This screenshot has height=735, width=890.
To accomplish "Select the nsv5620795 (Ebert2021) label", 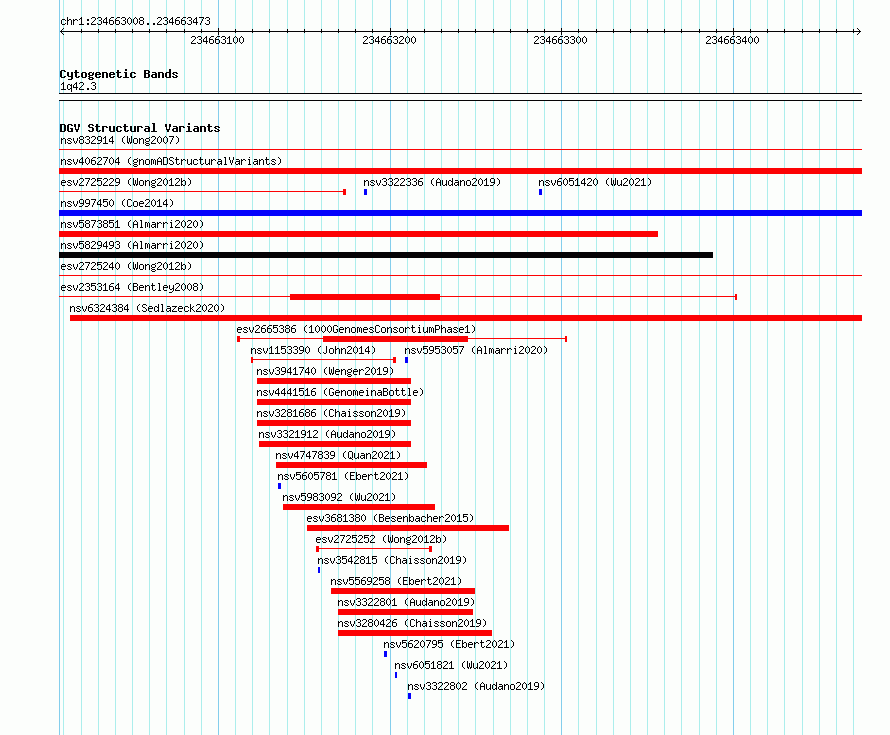I will (449, 644).
